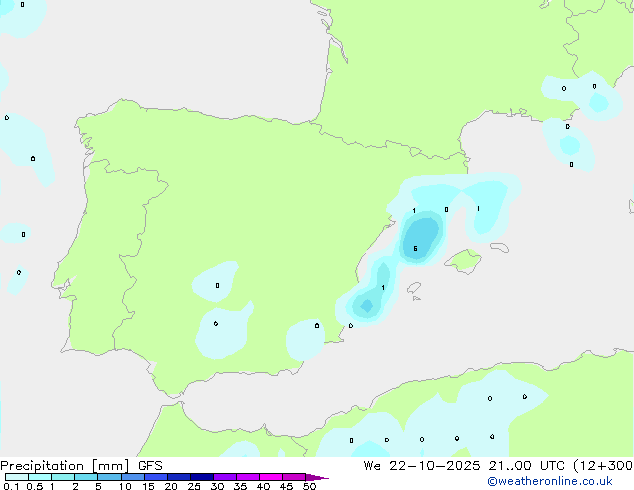This screenshot has height=490, width=634.
Task: Choose the 45–50 mm legend swatch
Action: [x=294, y=477]
